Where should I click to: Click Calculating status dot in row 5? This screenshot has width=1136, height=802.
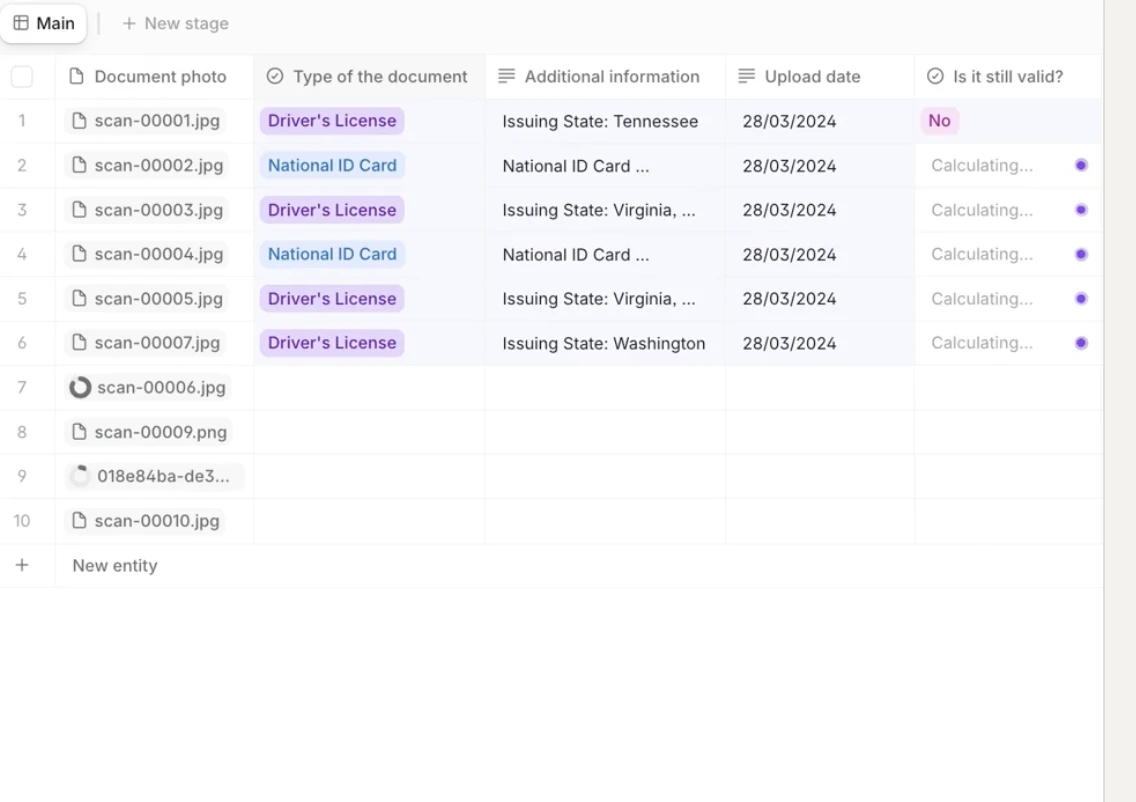(1081, 298)
